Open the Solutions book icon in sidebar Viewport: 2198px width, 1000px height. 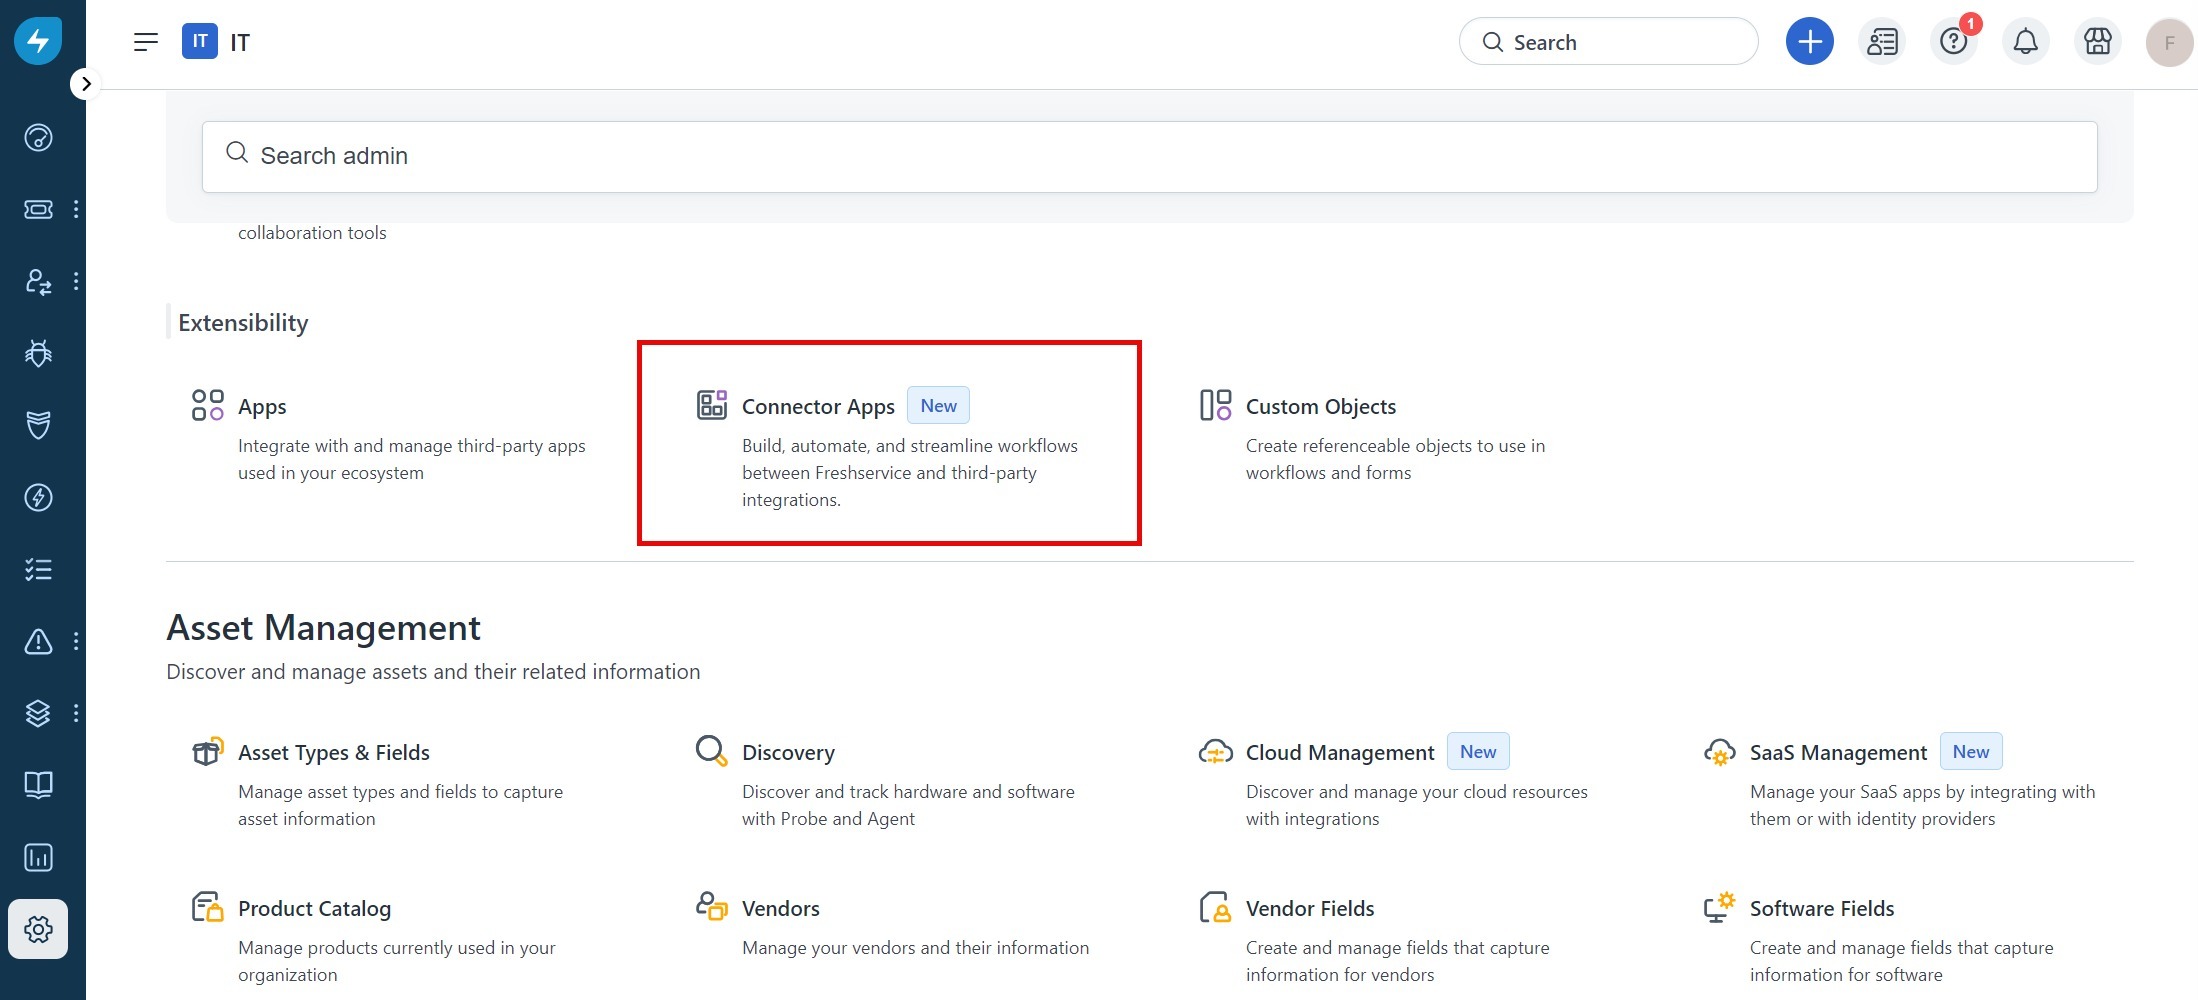[38, 785]
